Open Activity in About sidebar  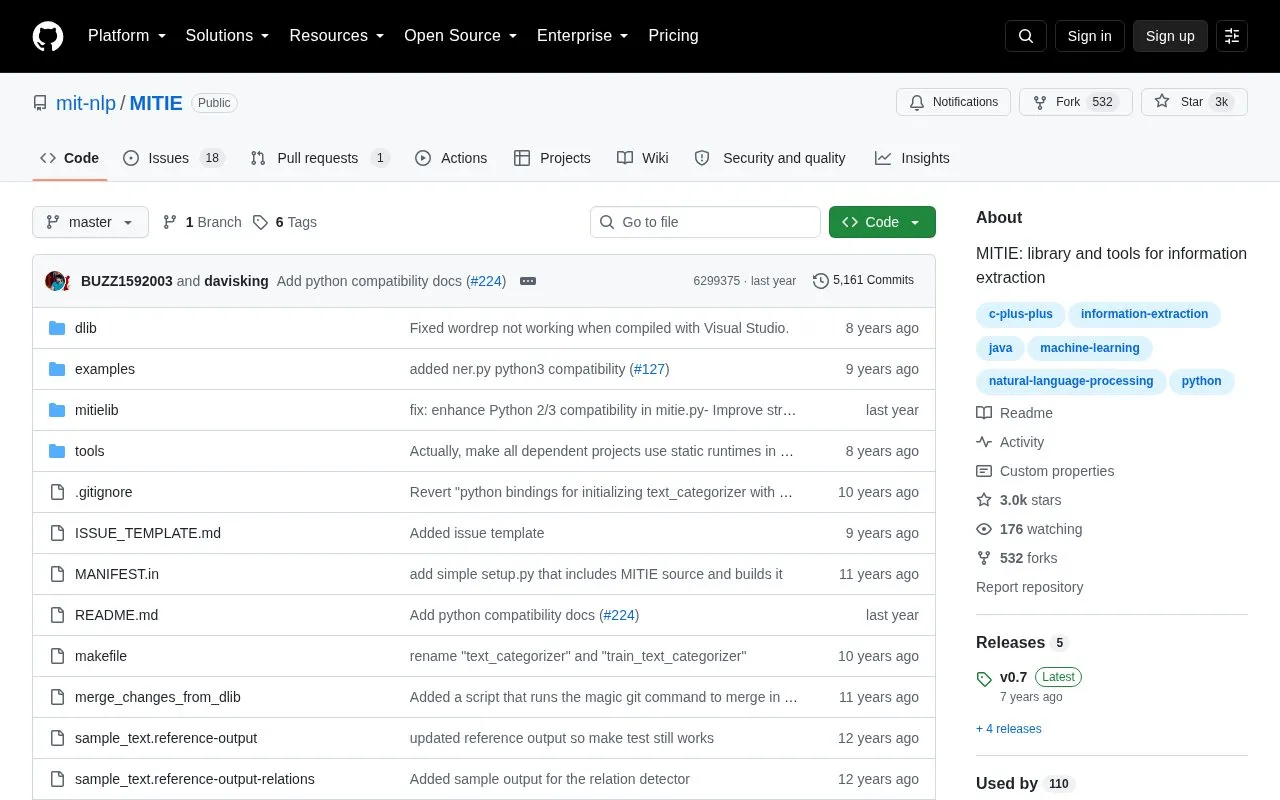coord(1010,442)
